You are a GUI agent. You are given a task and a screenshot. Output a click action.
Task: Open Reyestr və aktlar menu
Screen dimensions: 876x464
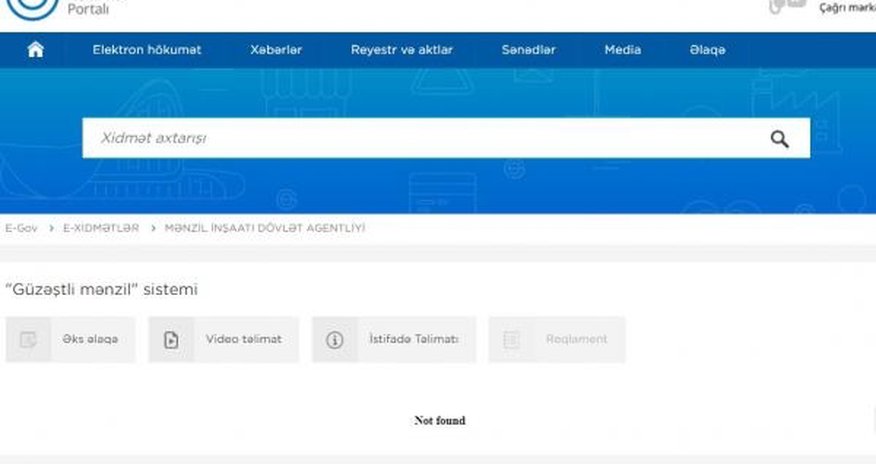coord(402,50)
